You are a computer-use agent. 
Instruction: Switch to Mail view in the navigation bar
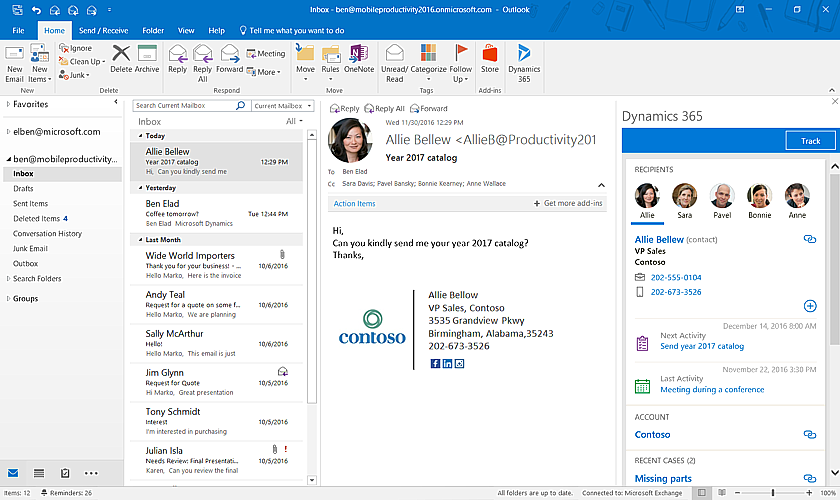click(13, 473)
